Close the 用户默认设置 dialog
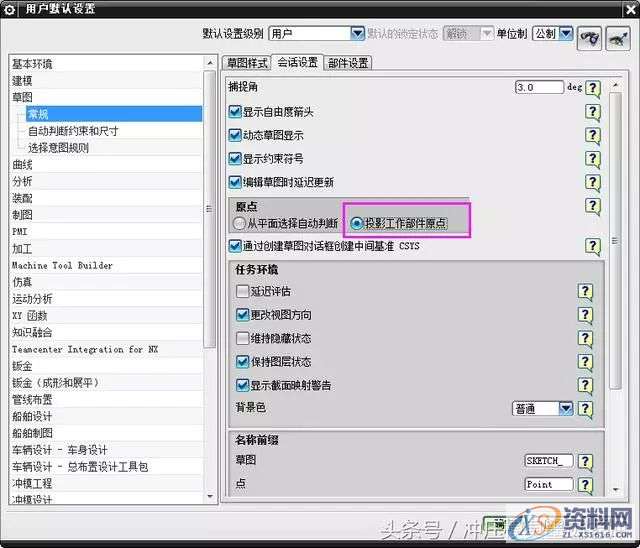Viewport: 640px width, 548px height. click(x=631, y=9)
